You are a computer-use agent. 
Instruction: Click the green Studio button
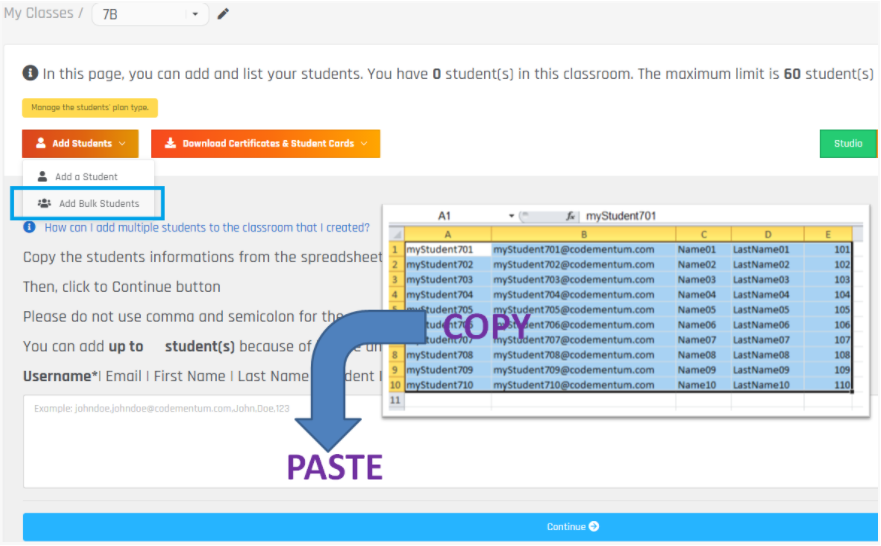click(x=848, y=143)
